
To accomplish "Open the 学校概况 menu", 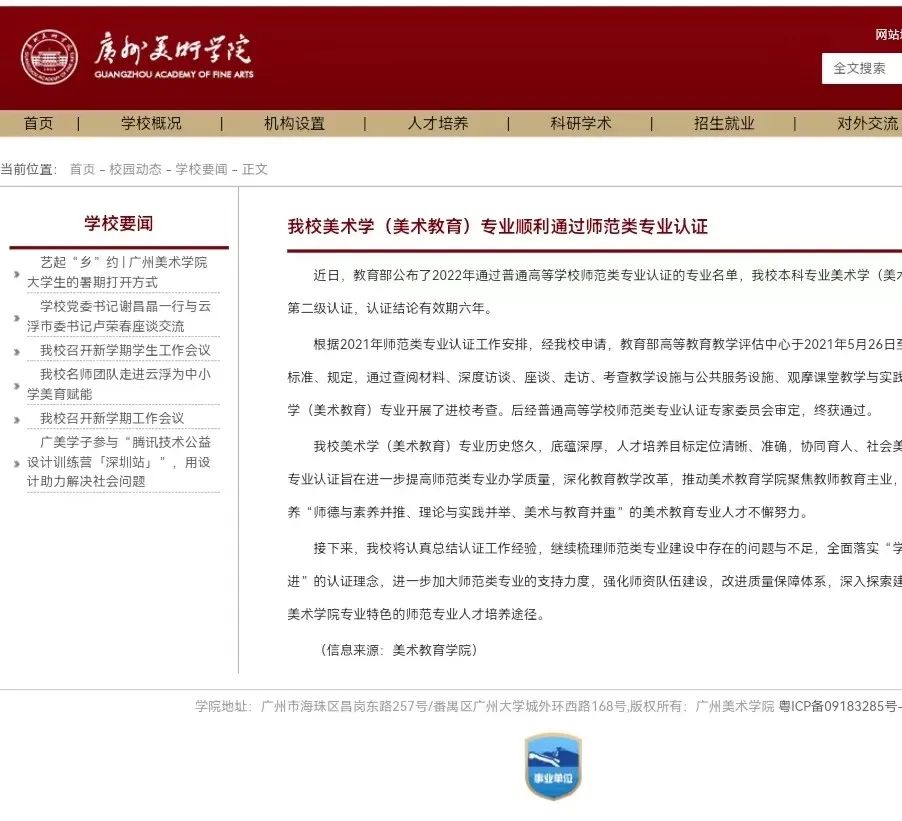I will pyautogui.click(x=151, y=123).
